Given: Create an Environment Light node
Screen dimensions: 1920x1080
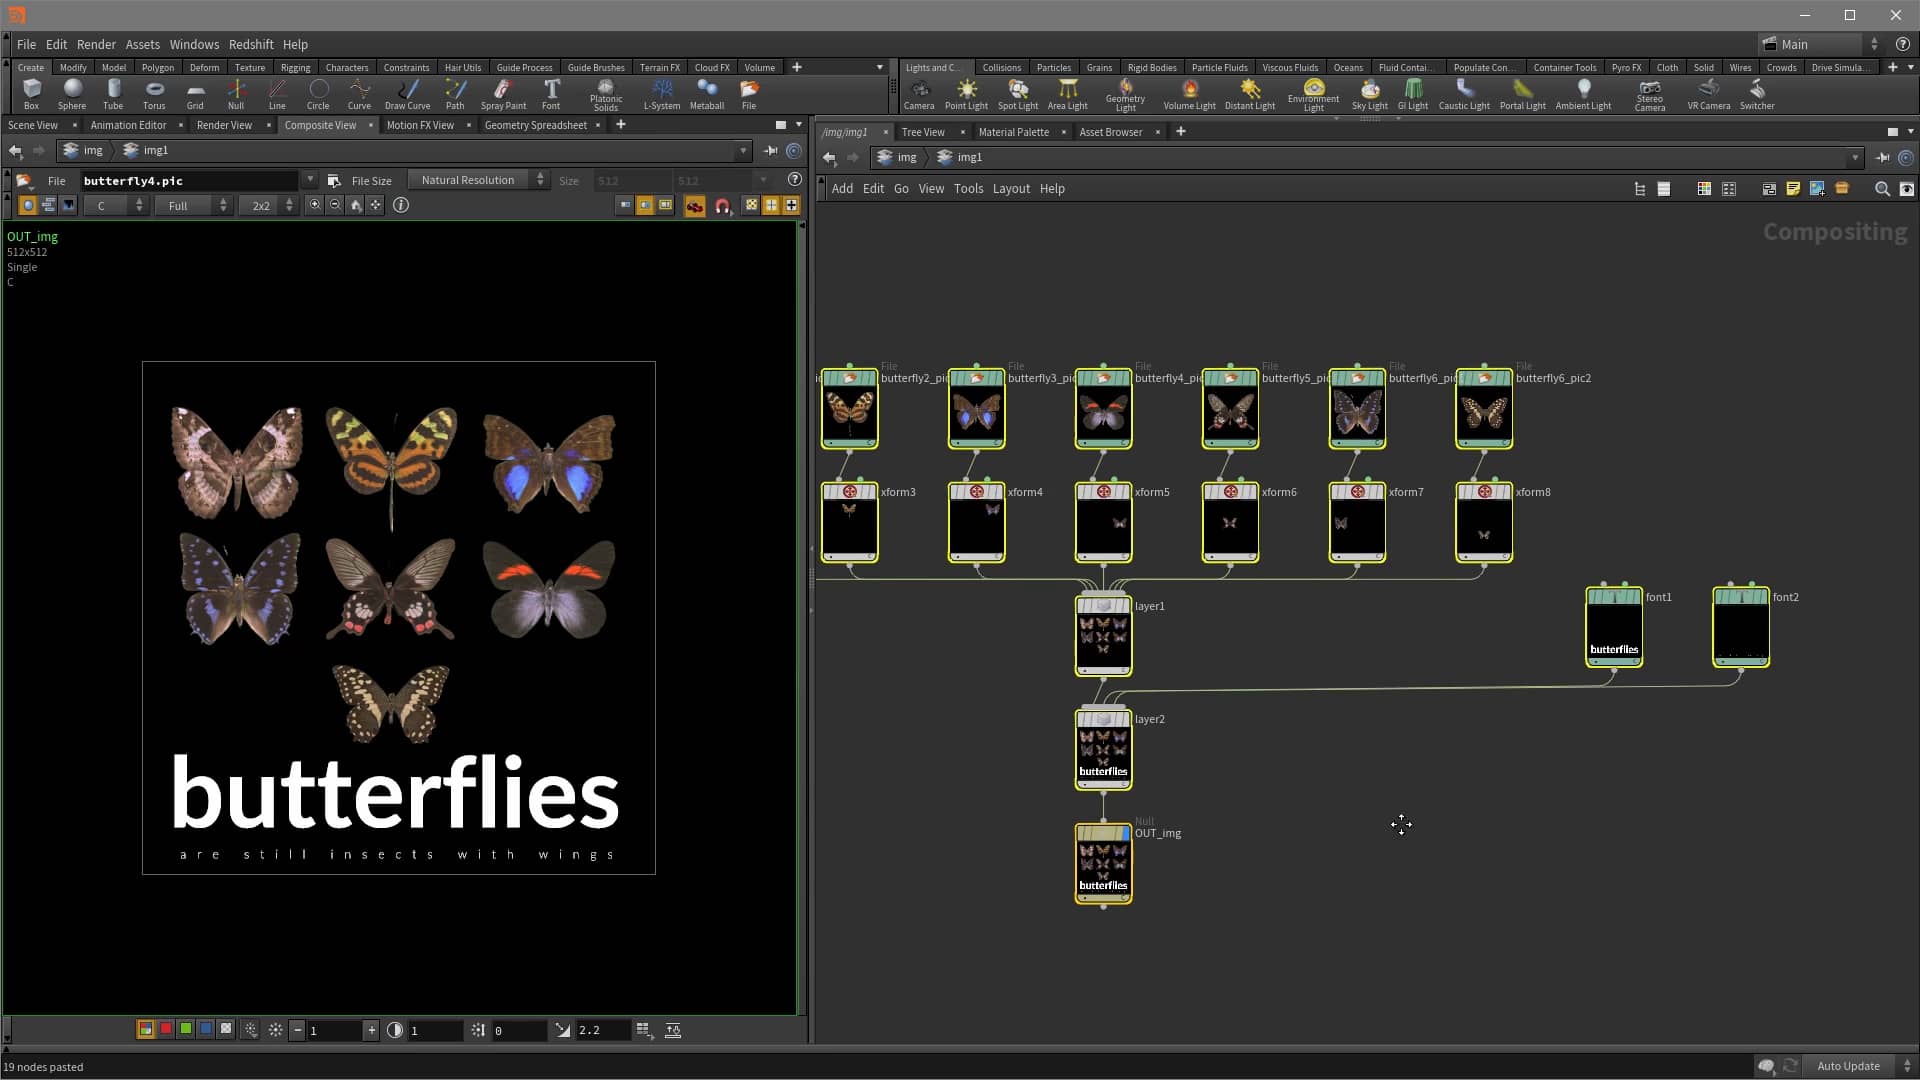Looking at the screenshot, I should (x=1313, y=92).
